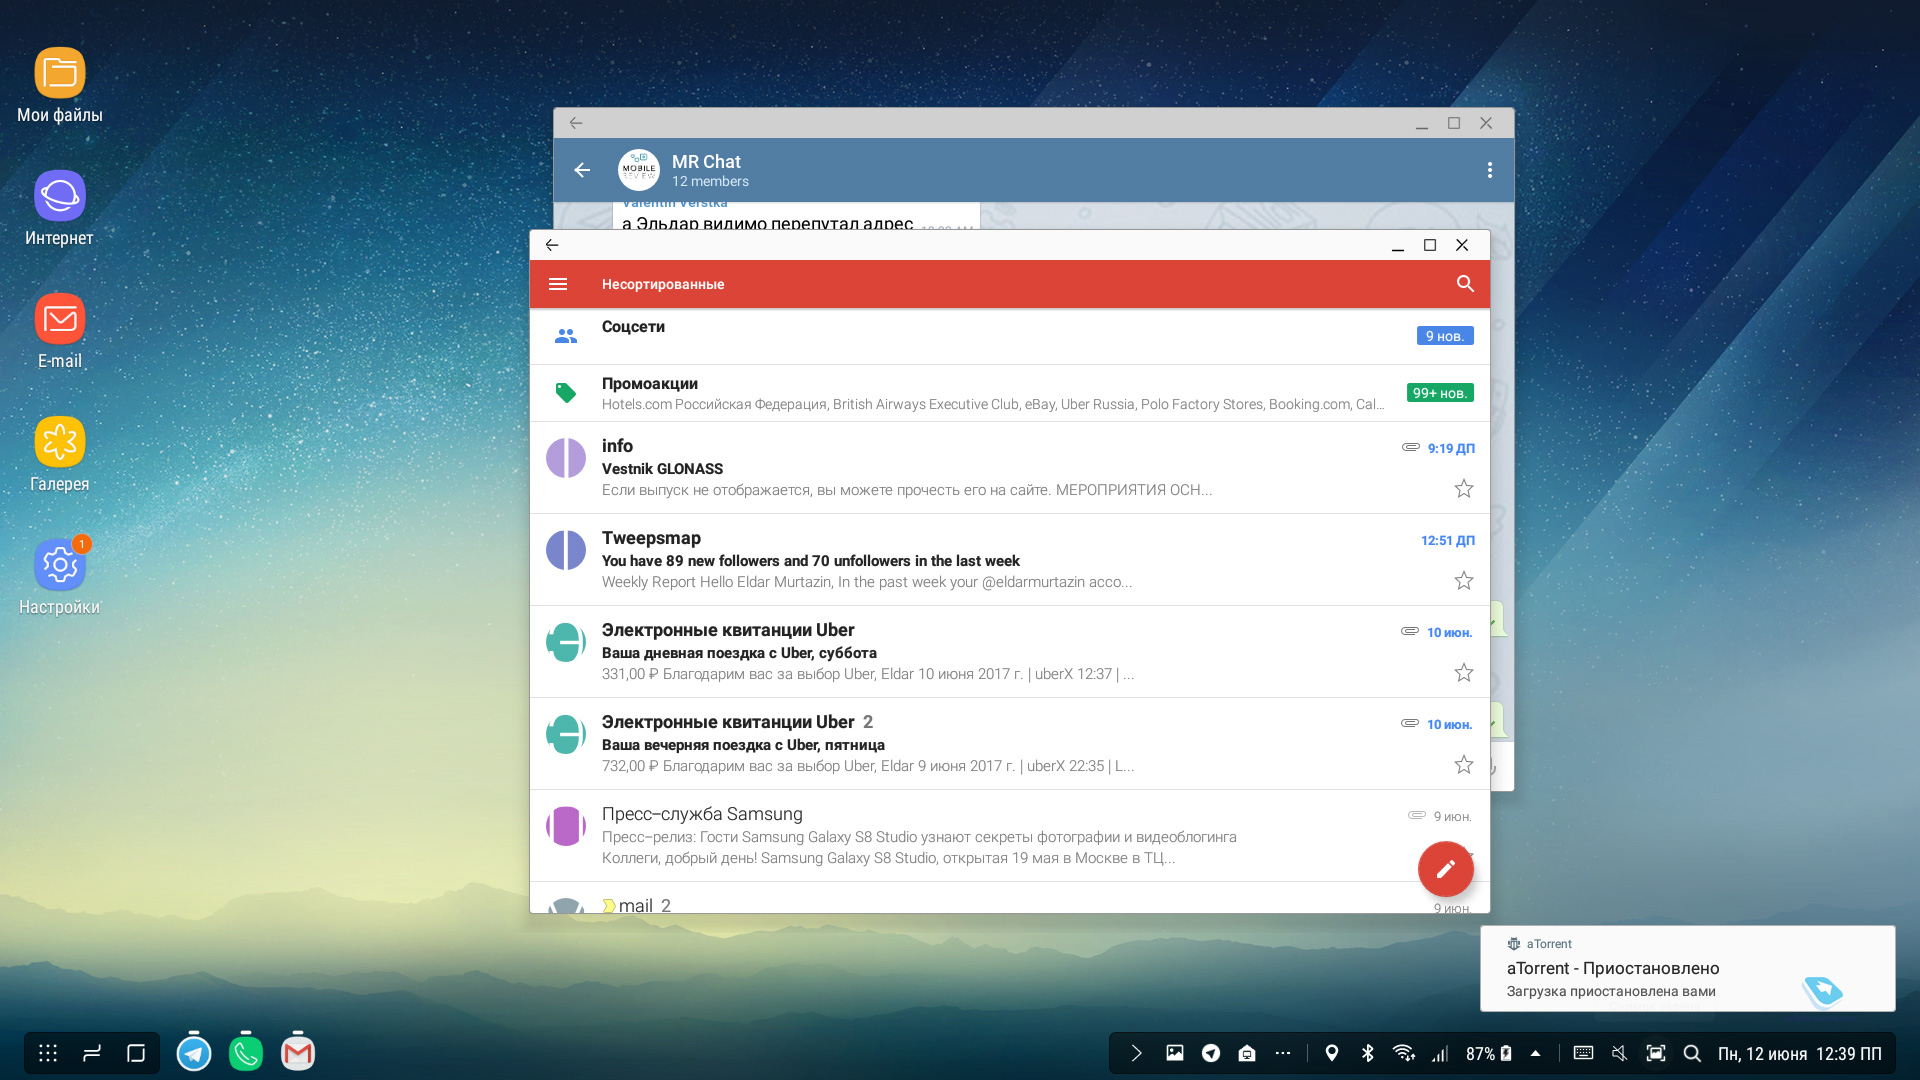Image resolution: width=1920 pixels, height=1080 pixels.
Task: Open Мои файлы desktop icon
Action: [x=60, y=86]
